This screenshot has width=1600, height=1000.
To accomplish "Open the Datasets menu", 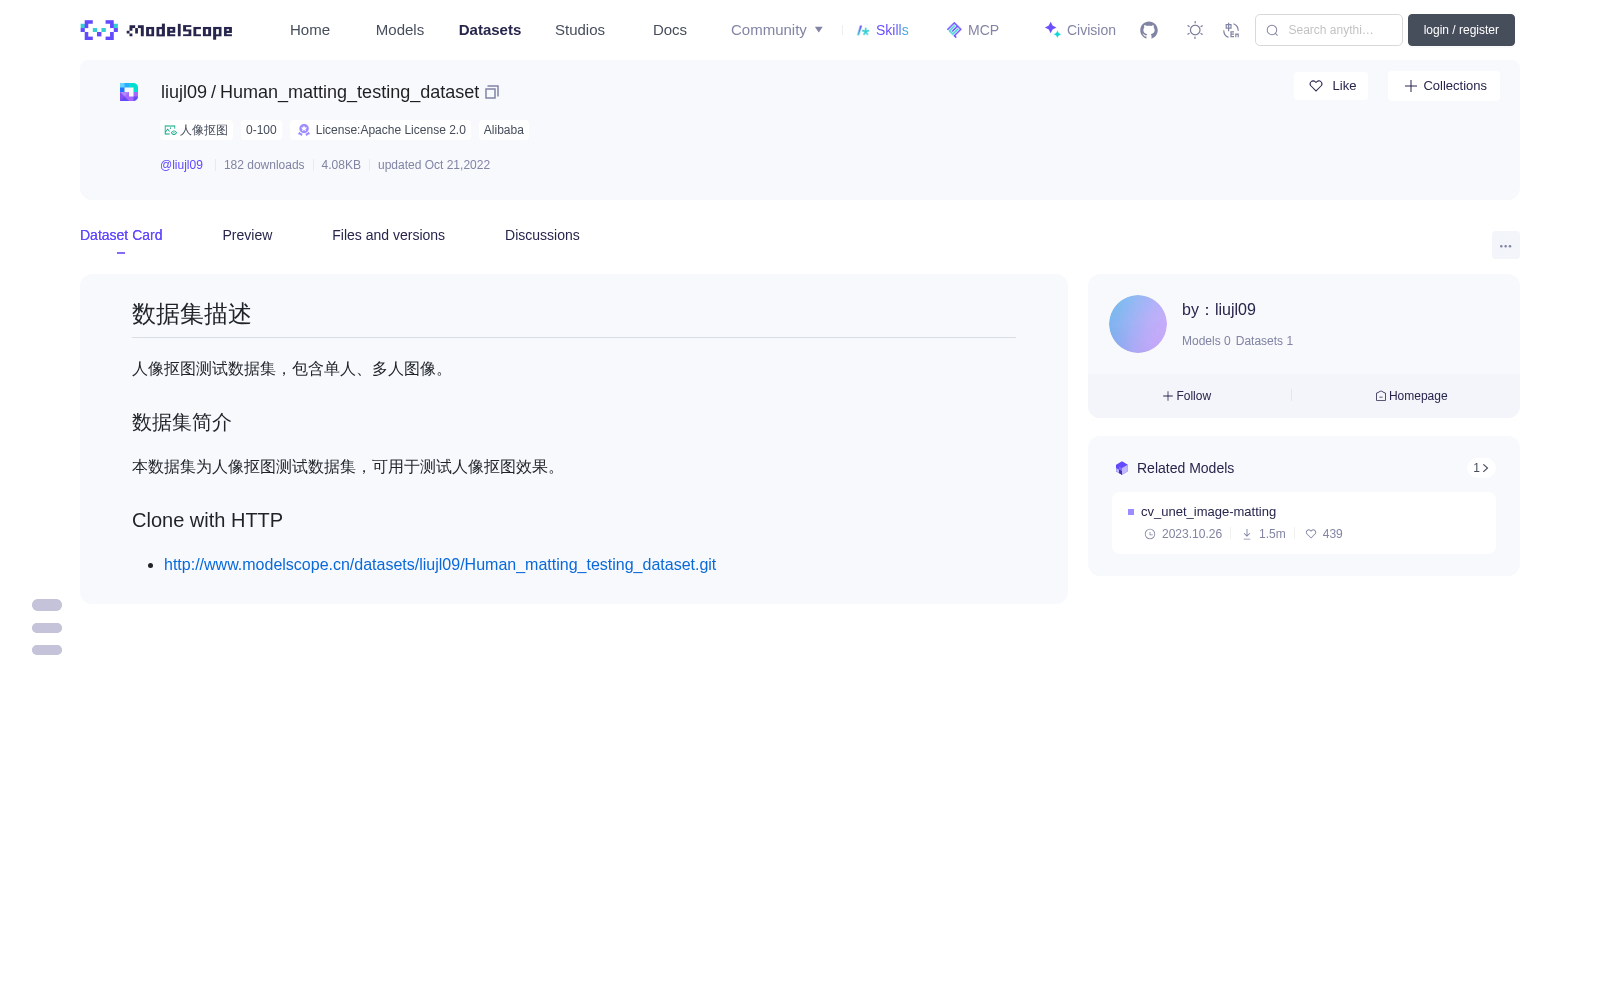I will coord(490,30).
